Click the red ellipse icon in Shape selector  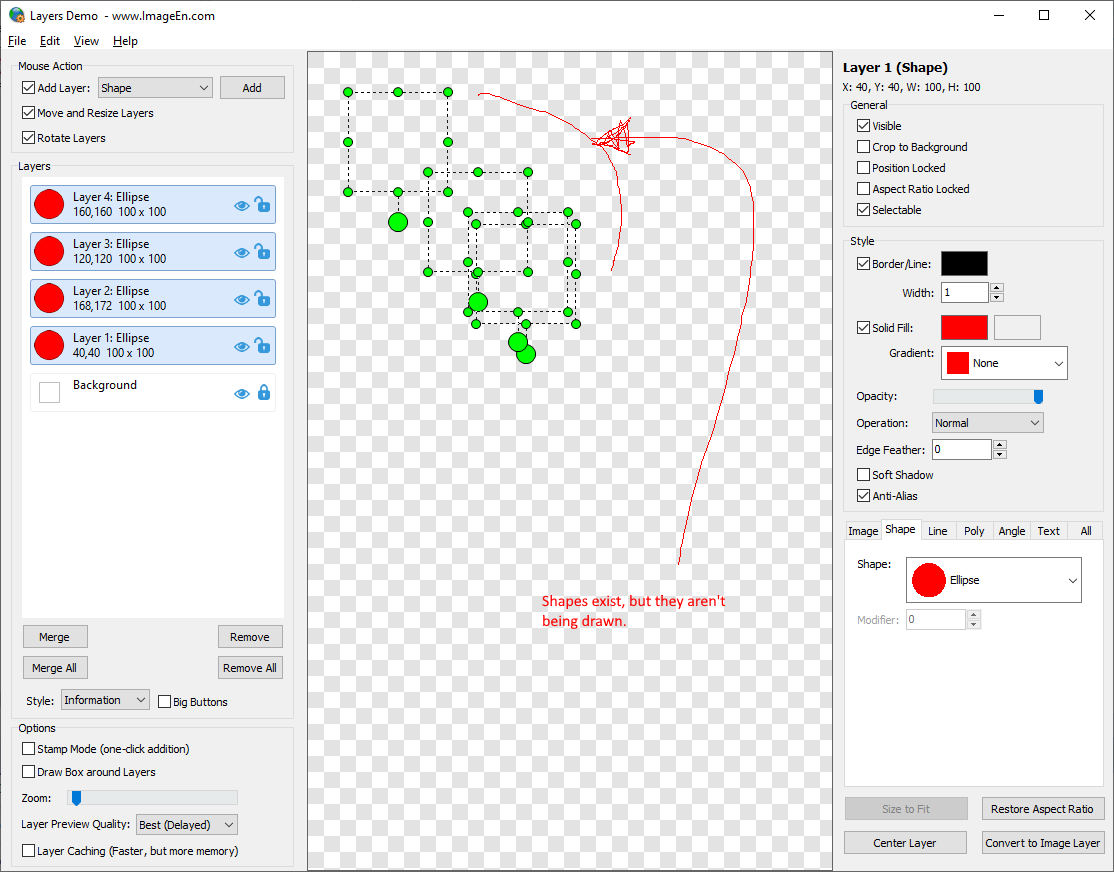pyautogui.click(x=929, y=580)
